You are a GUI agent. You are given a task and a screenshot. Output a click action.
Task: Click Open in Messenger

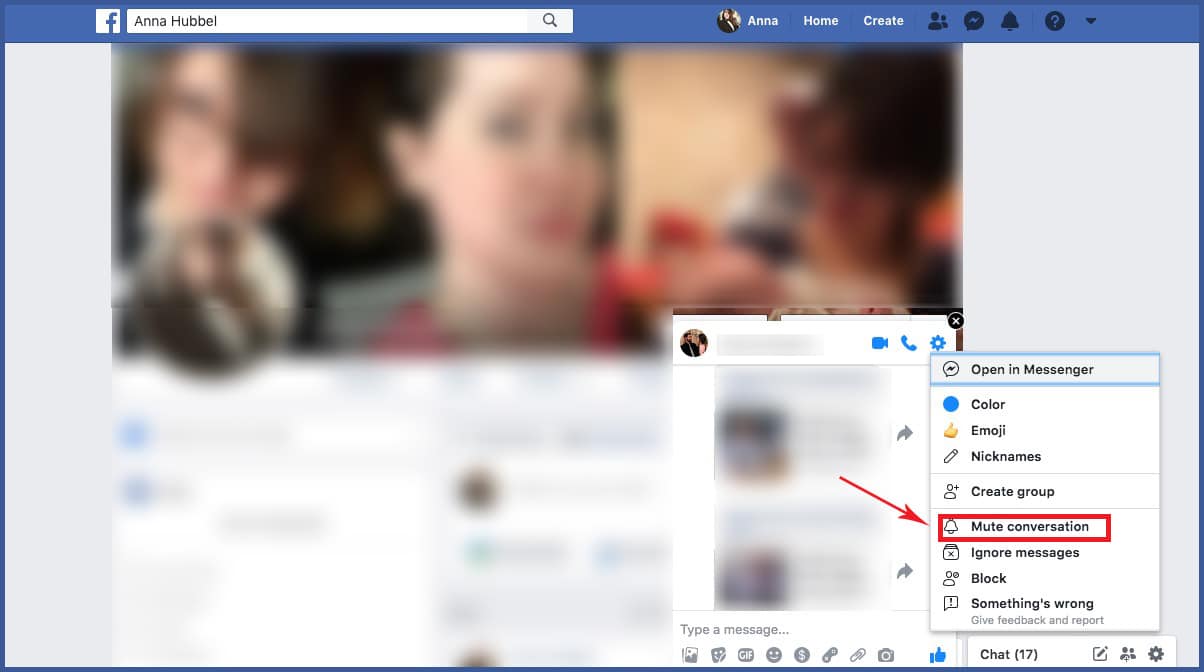(x=1032, y=369)
